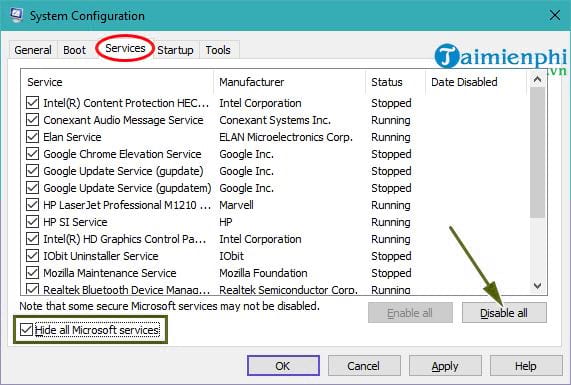Toggle the HP SI Service checkbox

coord(32,222)
